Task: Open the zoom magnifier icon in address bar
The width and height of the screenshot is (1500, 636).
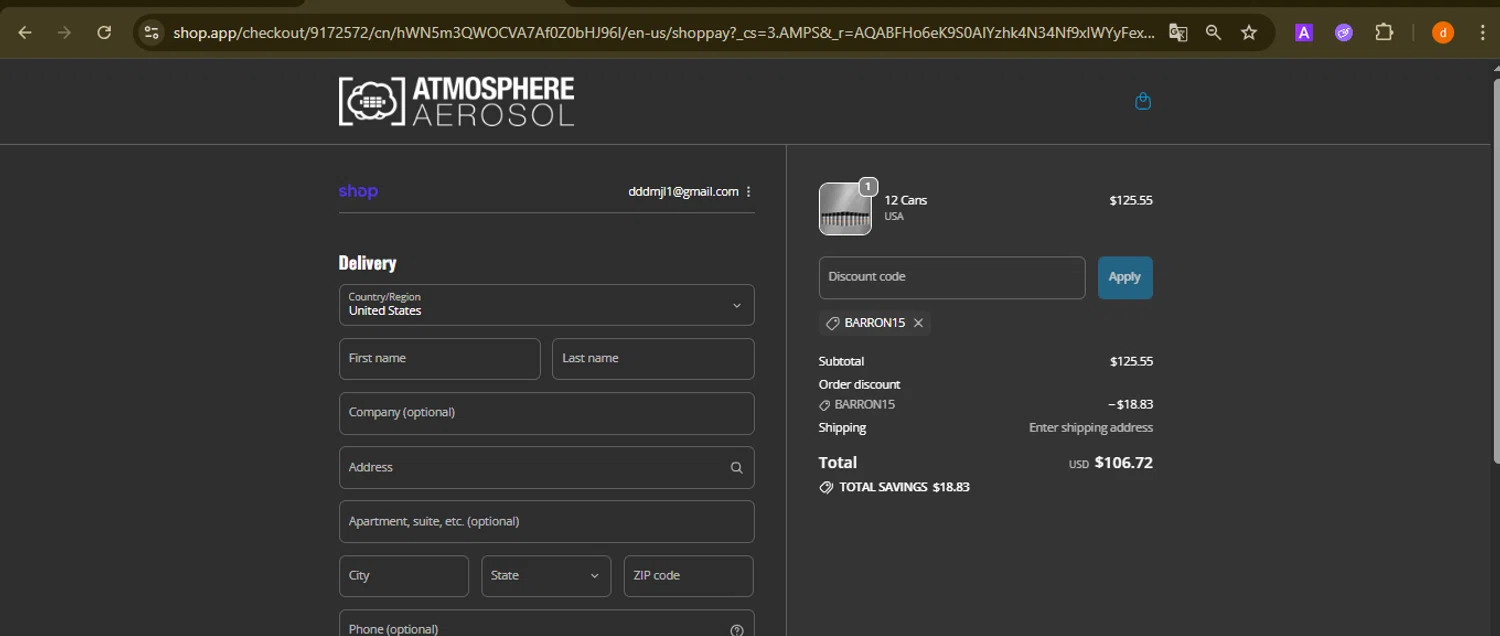Action: tap(1213, 33)
